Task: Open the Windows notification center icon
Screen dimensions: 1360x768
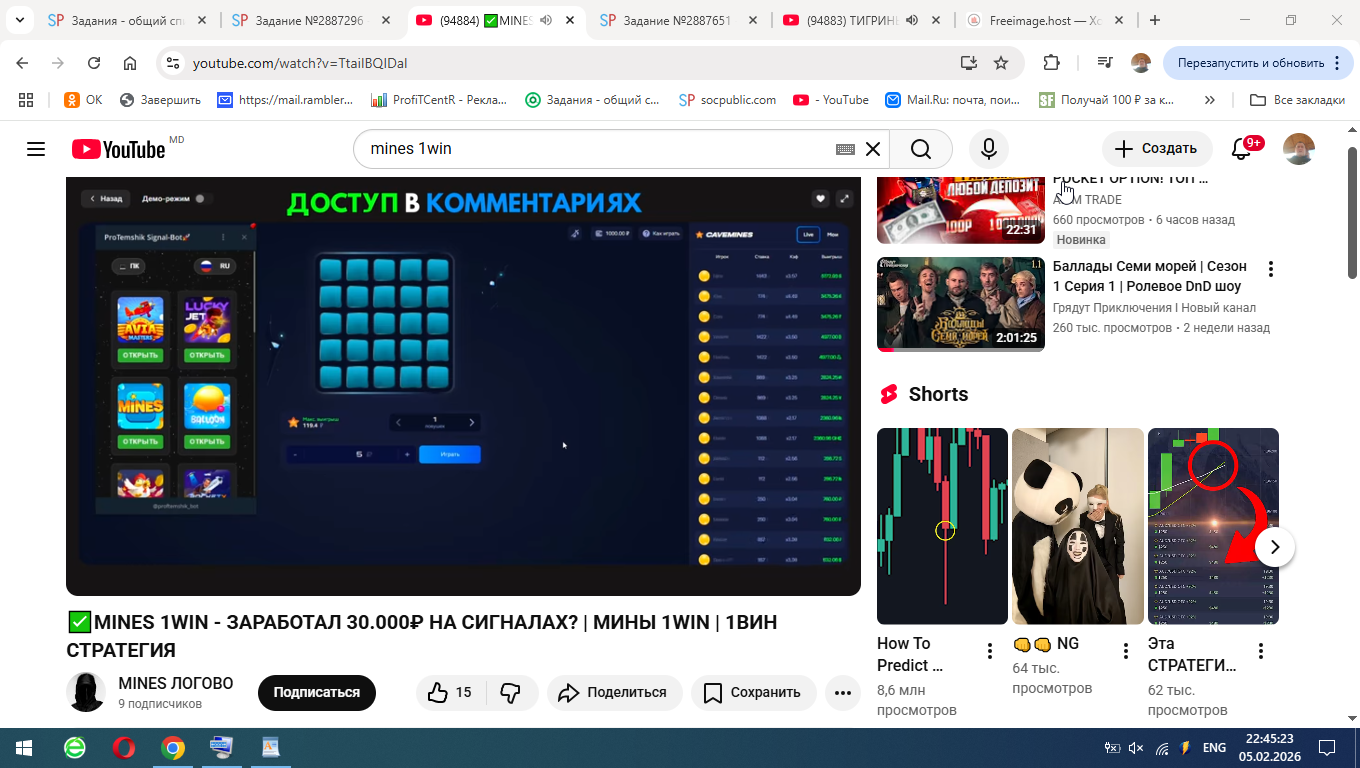Action: point(1327,748)
